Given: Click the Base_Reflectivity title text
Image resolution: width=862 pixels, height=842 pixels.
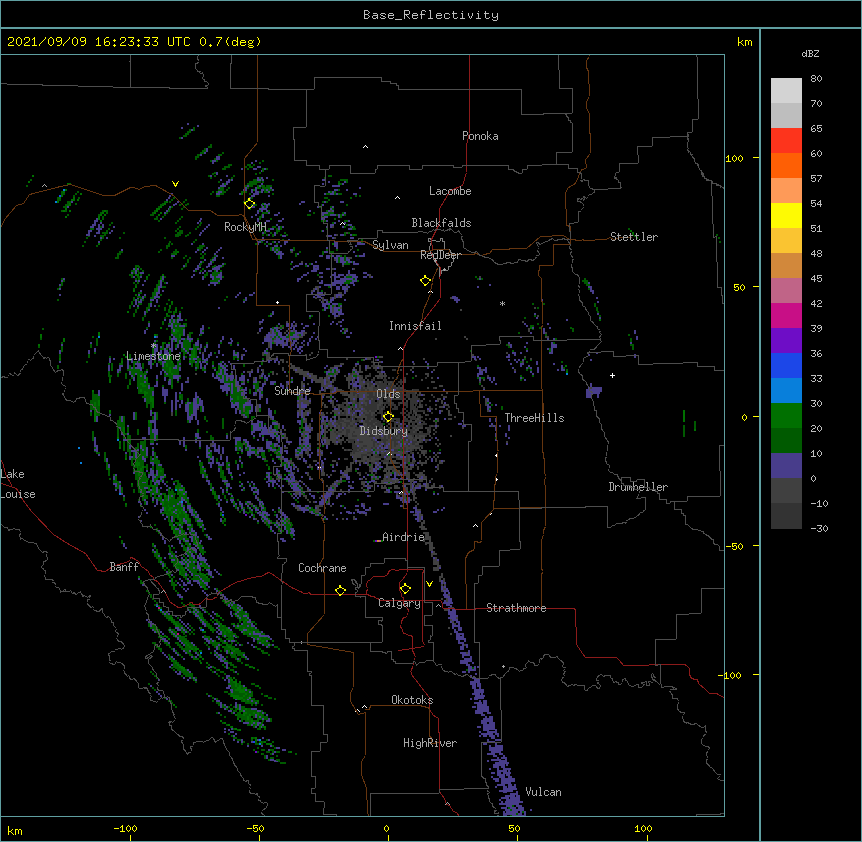Looking at the screenshot, I should [431, 15].
